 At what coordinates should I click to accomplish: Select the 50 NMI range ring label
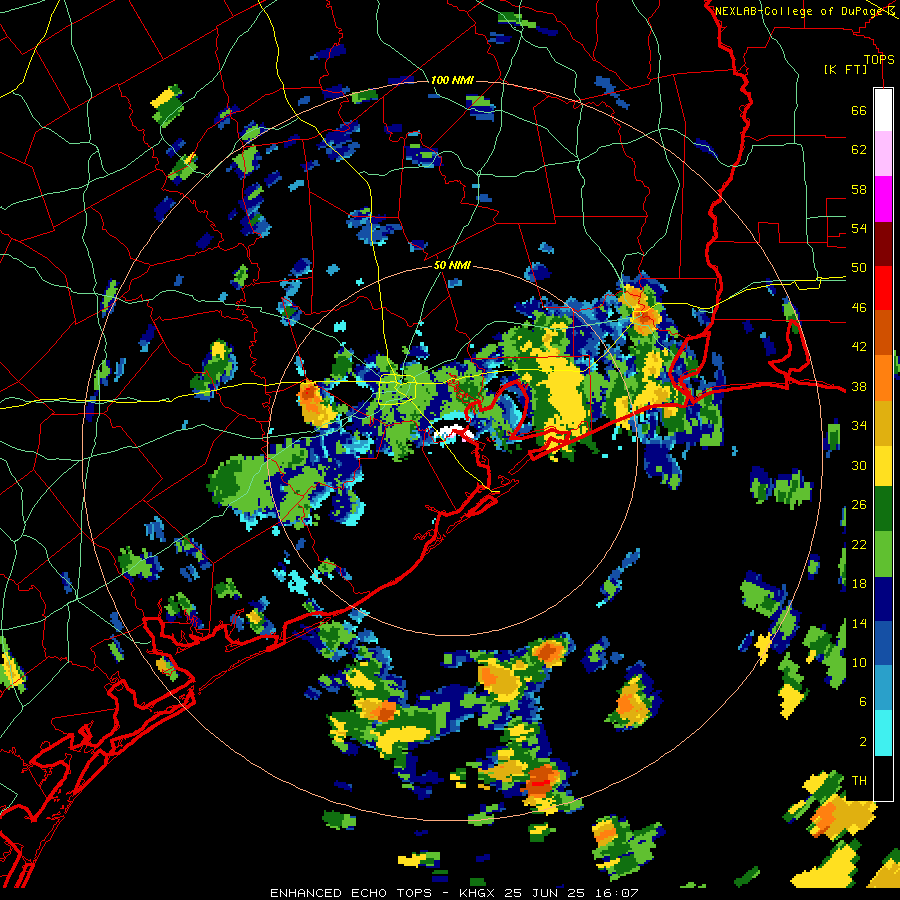point(452,265)
